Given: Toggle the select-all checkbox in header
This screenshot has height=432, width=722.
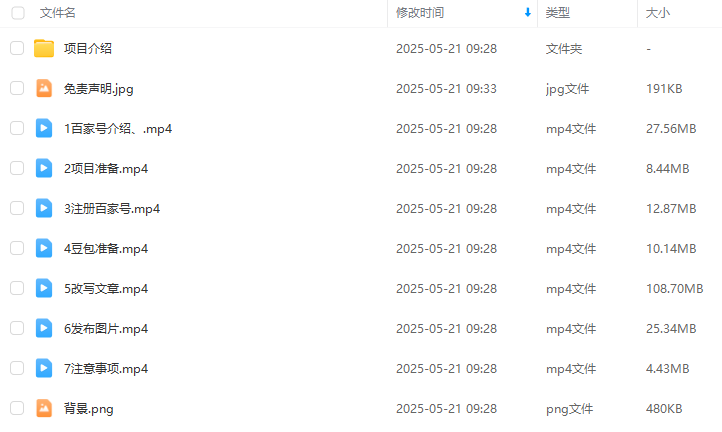Looking at the screenshot, I should coord(18,13).
